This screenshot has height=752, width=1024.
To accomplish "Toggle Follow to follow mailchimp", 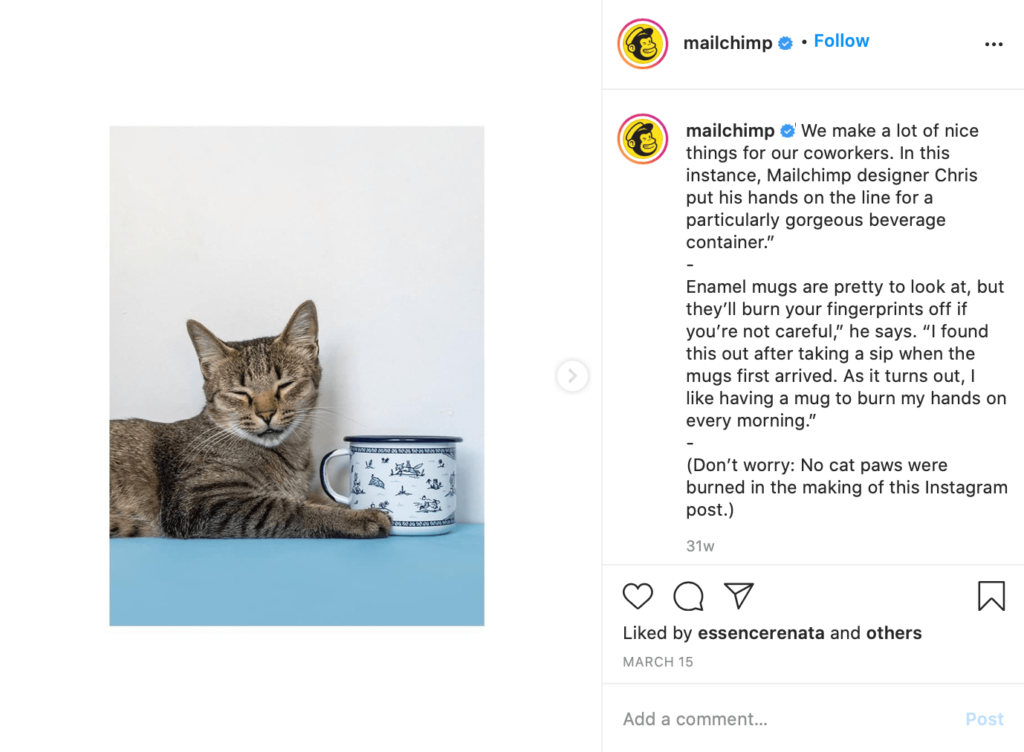I will coord(841,41).
